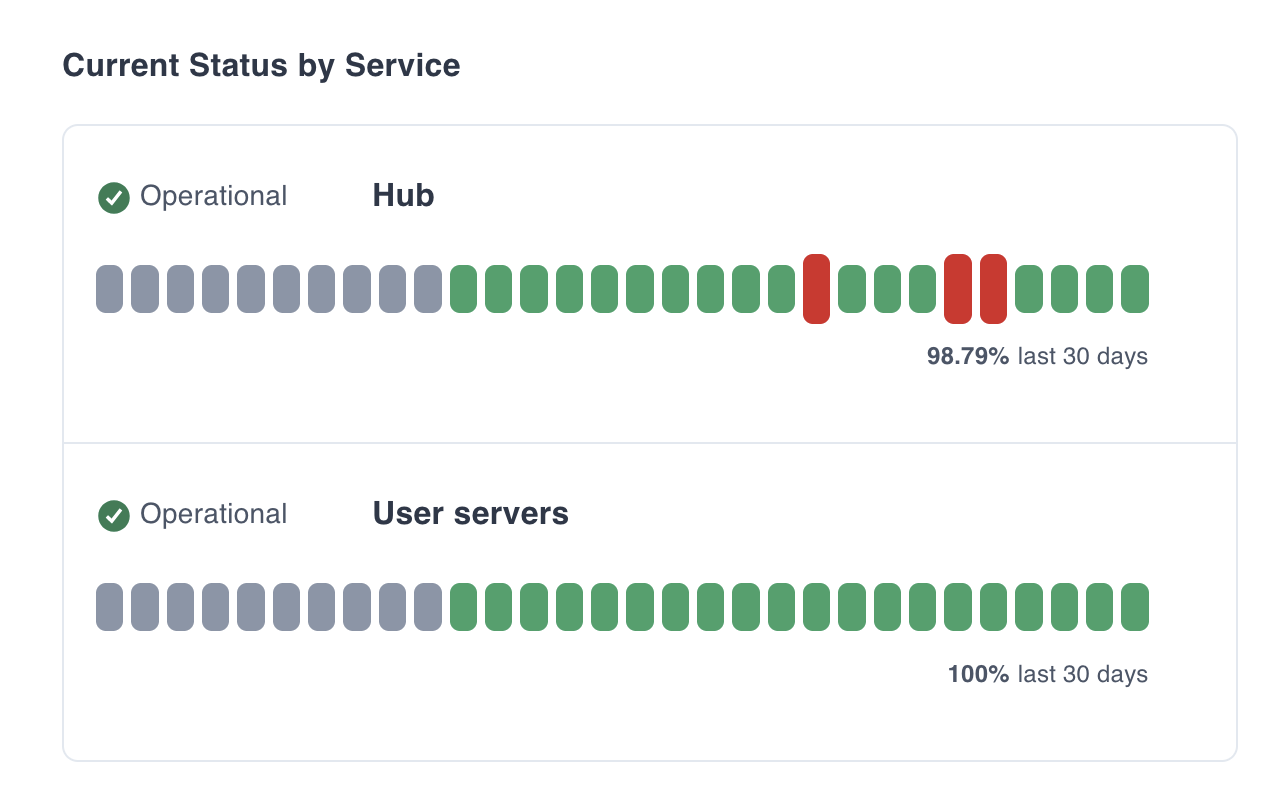Click a middle green bar in User servers timeline
Viewport: 1266px width, 792px height.
(640, 606)
